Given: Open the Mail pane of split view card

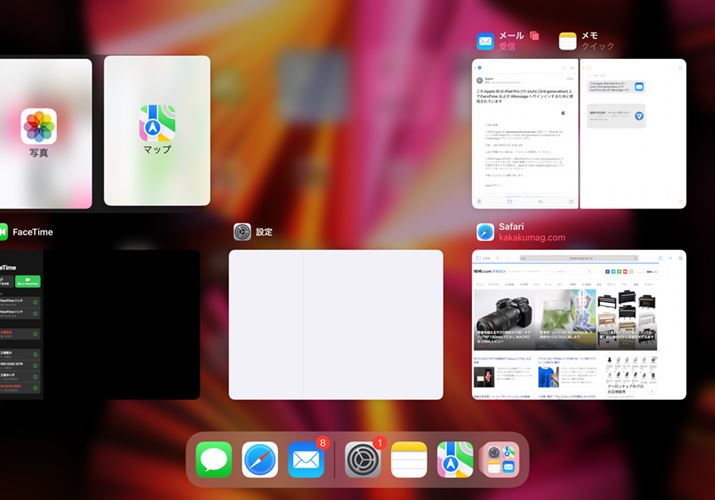Looking at the screenshot, I should (524, 133).
